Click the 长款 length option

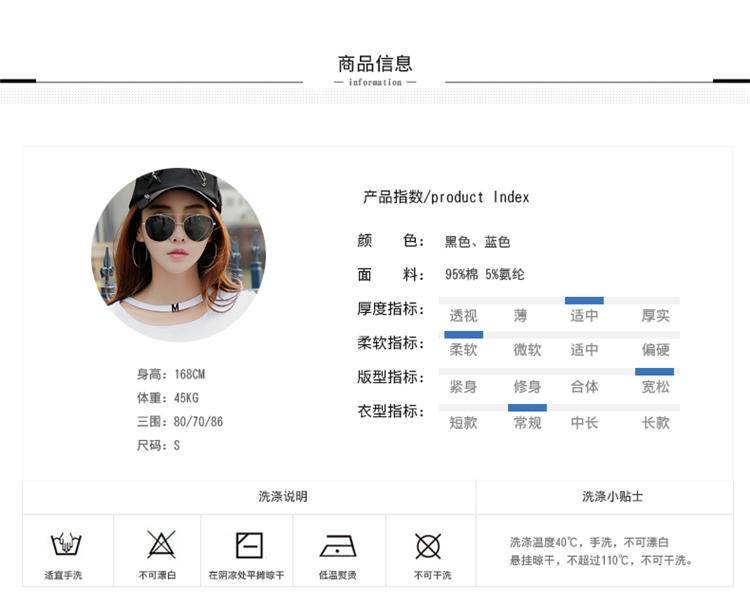[x=655, y=423]
